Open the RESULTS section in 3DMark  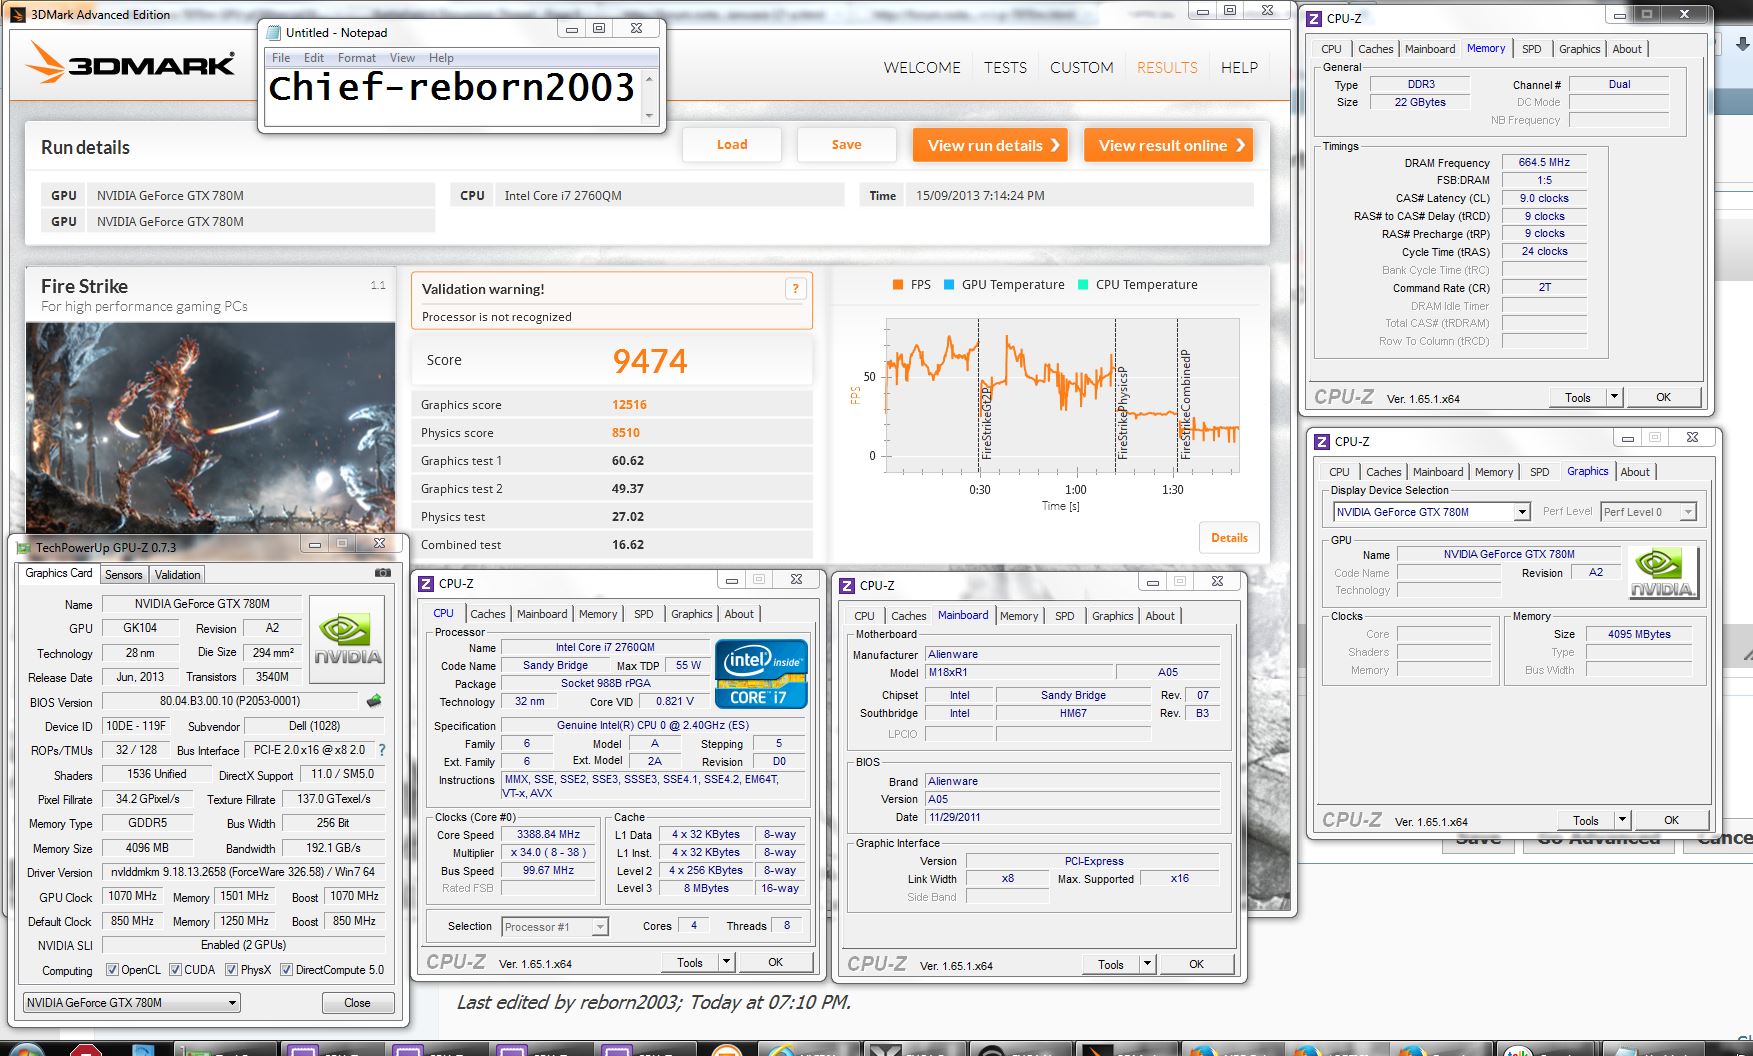coord(1167,67)
